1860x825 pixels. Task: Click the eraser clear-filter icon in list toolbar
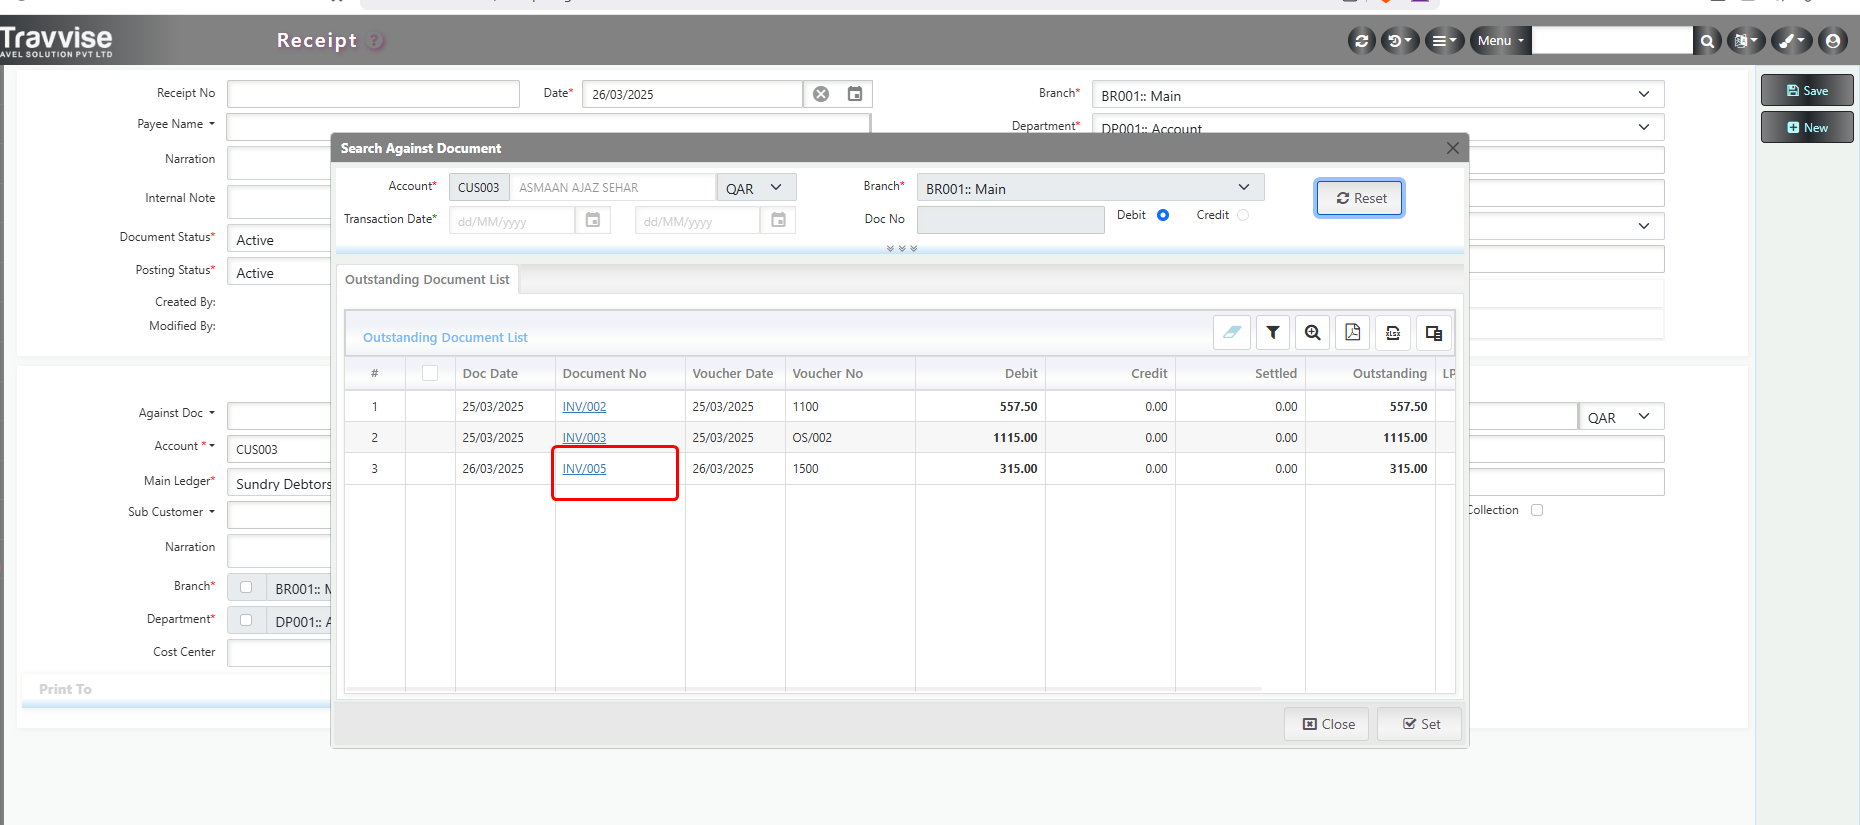(1232, 333)
